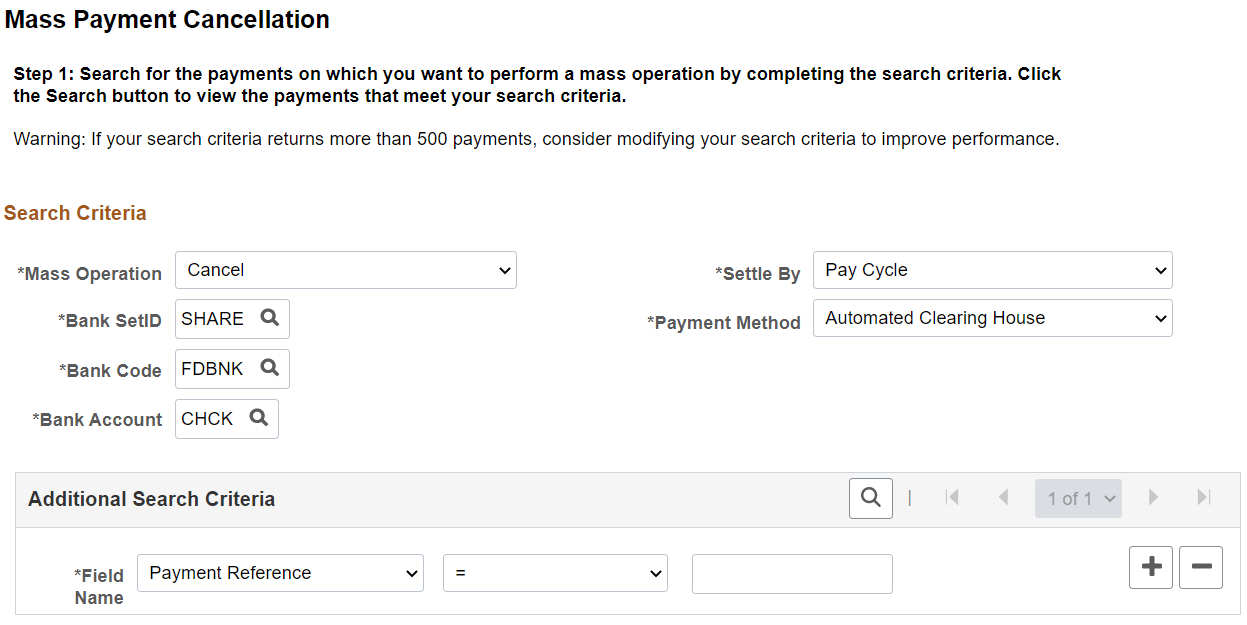The height and width of the screenshot is (625, 1247).
Task: Add a new search criteria row
Action: coord(1150,567)
